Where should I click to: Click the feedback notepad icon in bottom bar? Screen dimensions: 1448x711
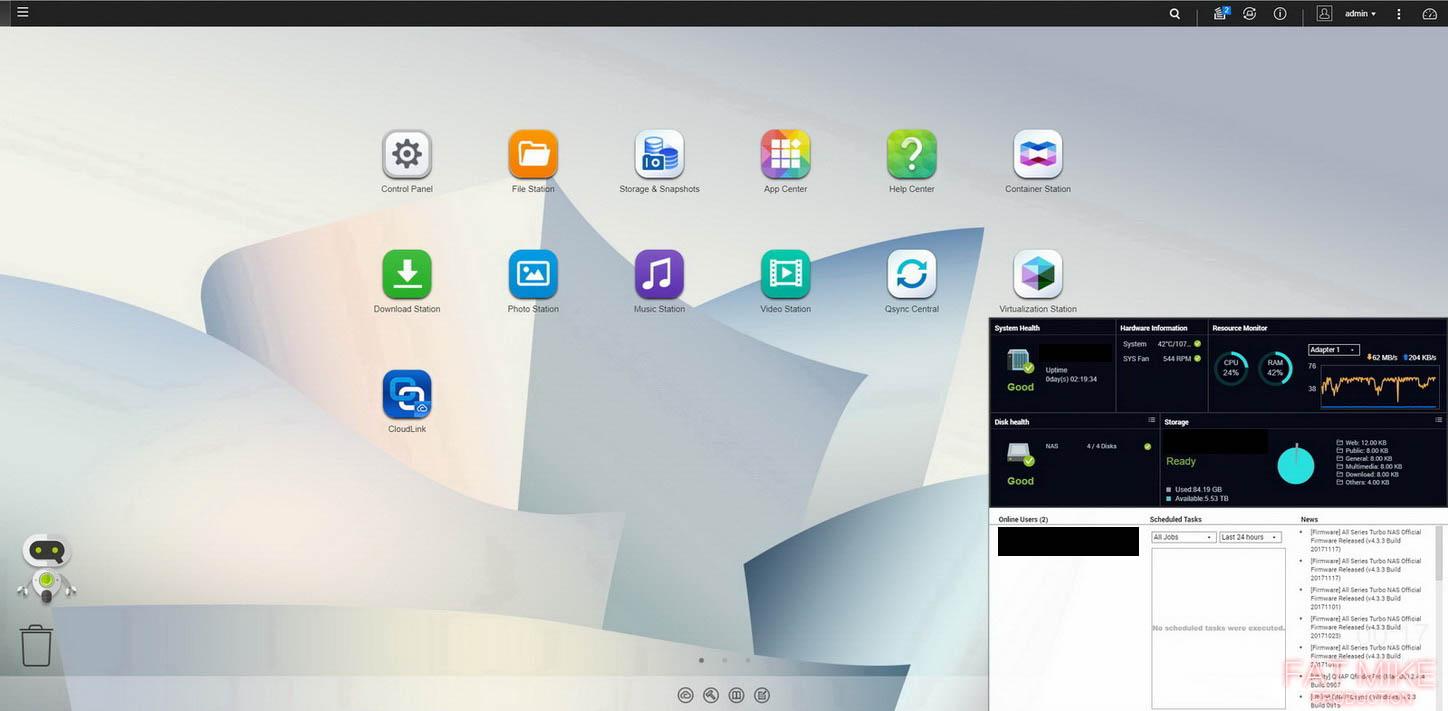(762, 695)
